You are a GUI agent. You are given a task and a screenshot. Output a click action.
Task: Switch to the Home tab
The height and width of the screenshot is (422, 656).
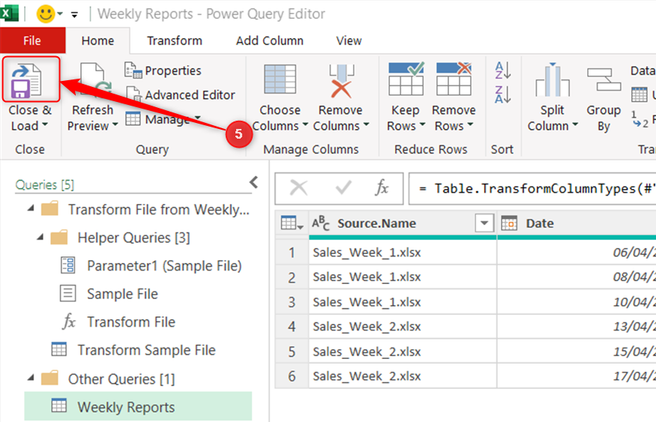(97, 41)
